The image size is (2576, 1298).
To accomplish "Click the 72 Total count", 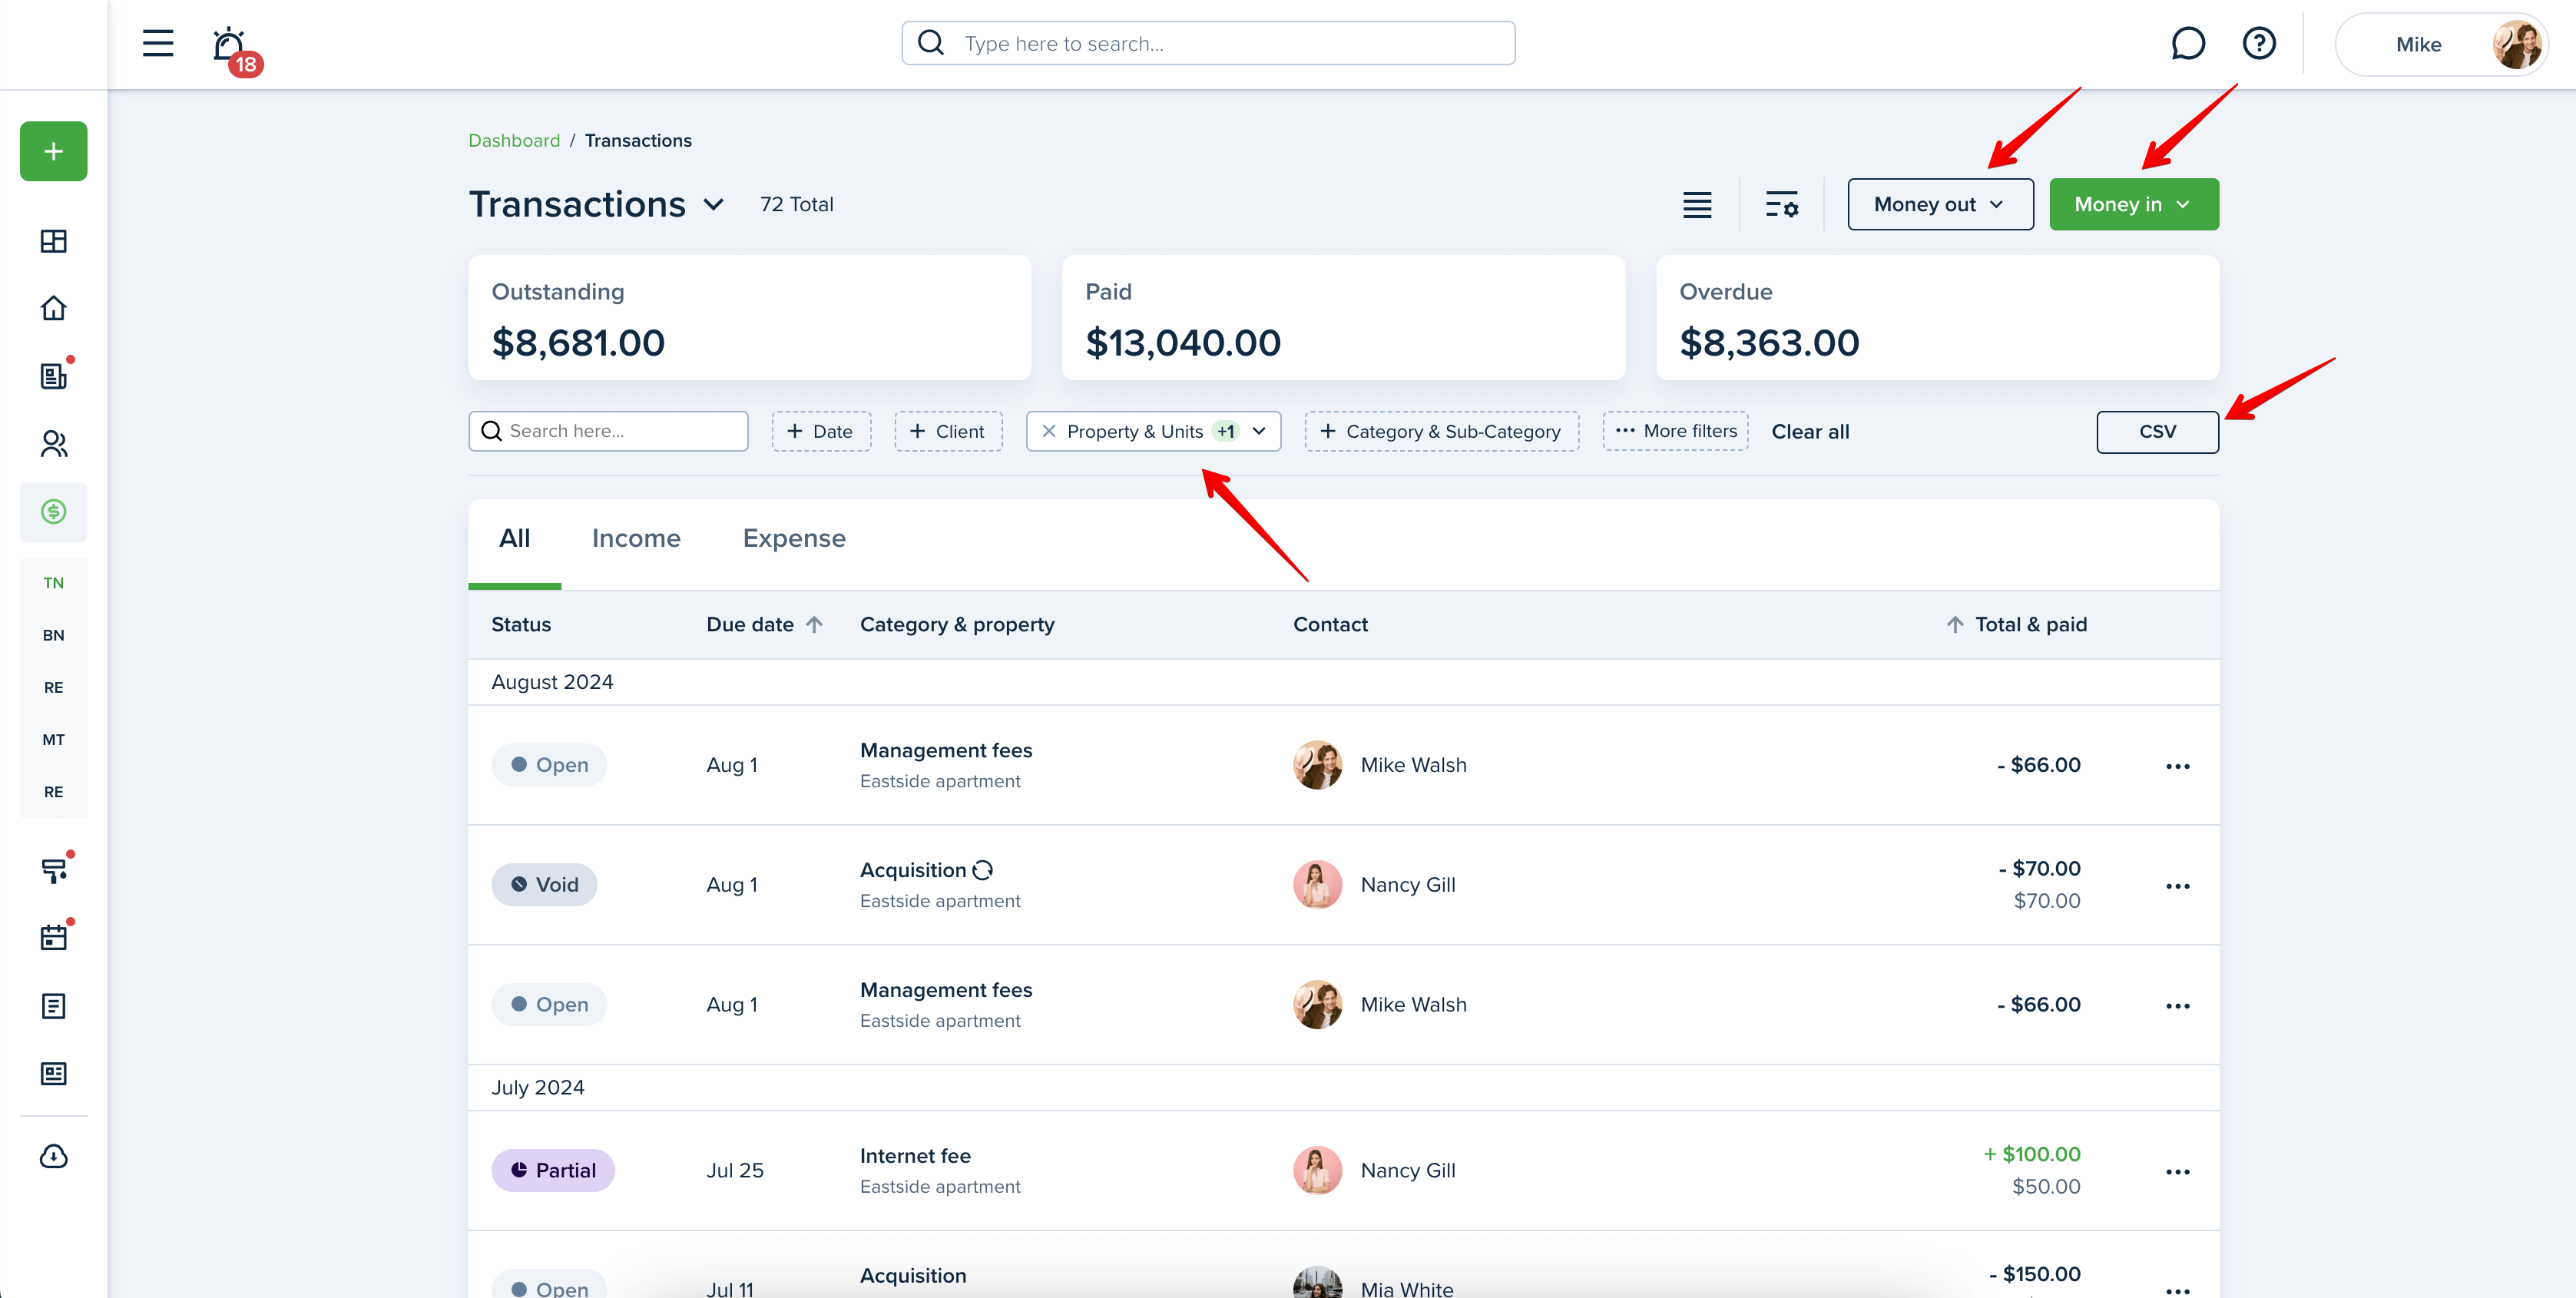I will click(x=796, y=205).
